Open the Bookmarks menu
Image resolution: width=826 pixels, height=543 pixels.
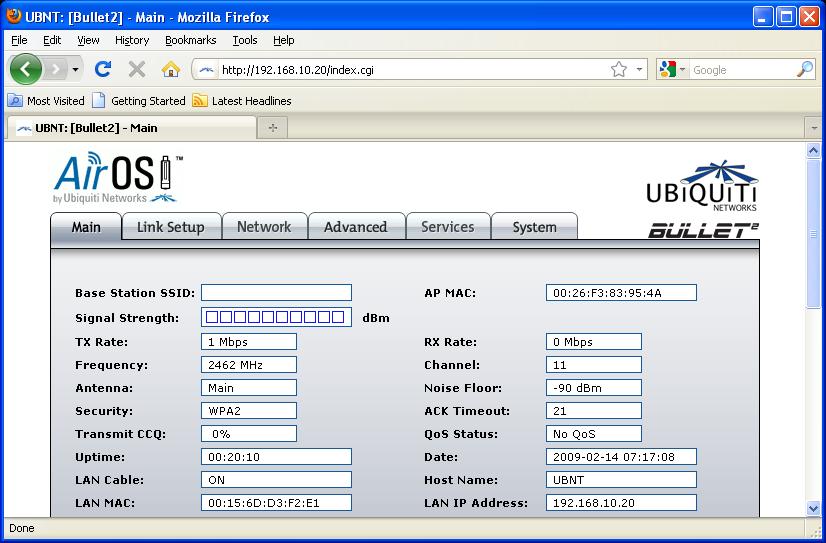coord(190,40)
